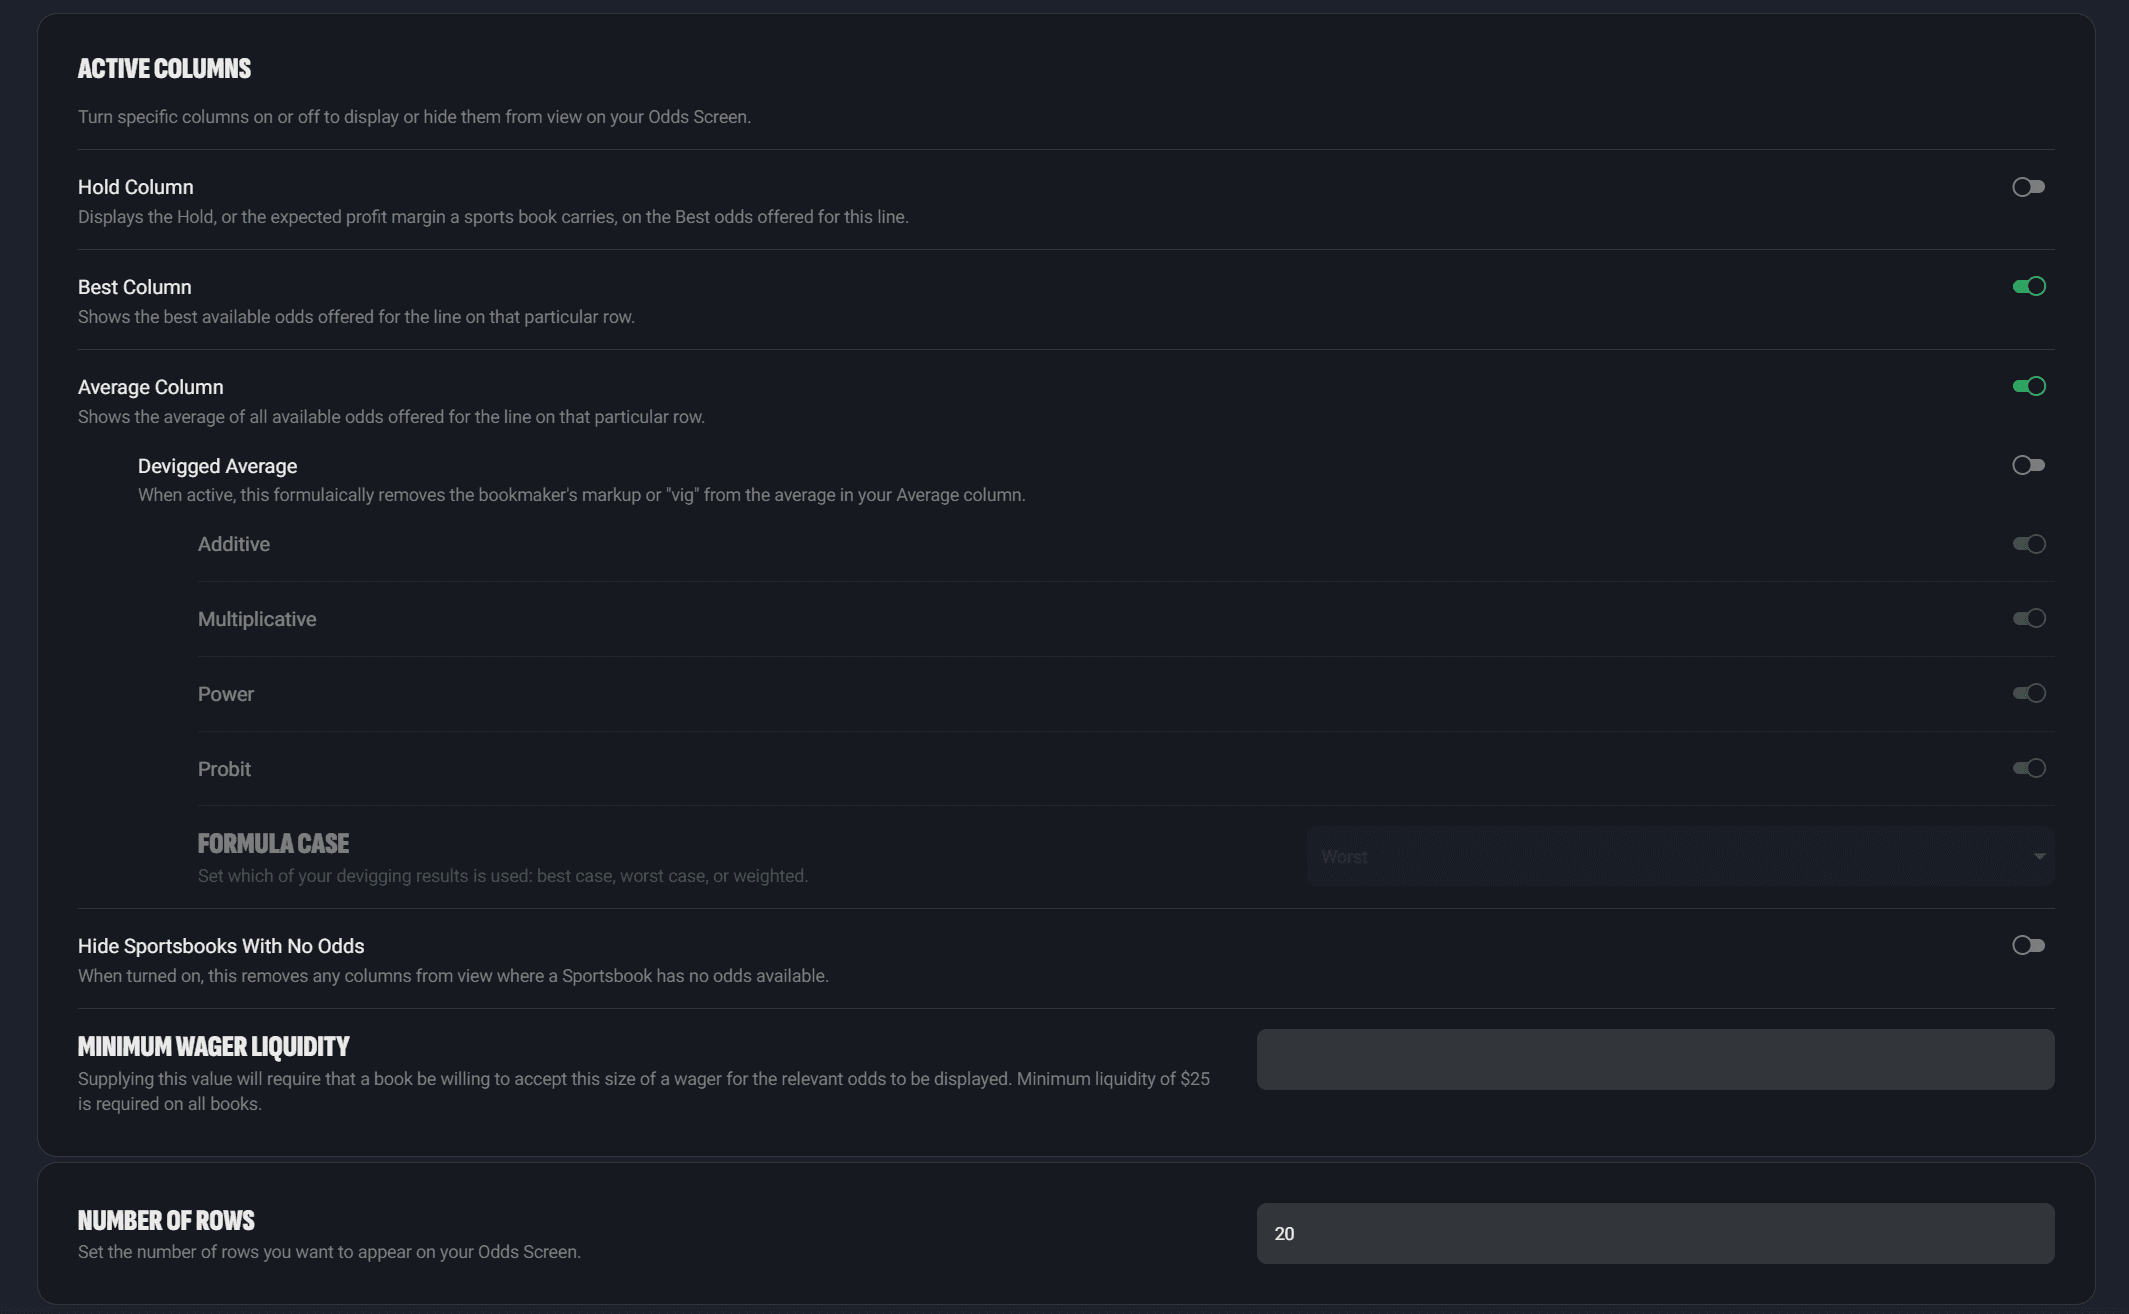Screen dimensions: 2129x1314
Task: Click inside the Minimum Wager Liquidity field
Action: [1655, 1058]
